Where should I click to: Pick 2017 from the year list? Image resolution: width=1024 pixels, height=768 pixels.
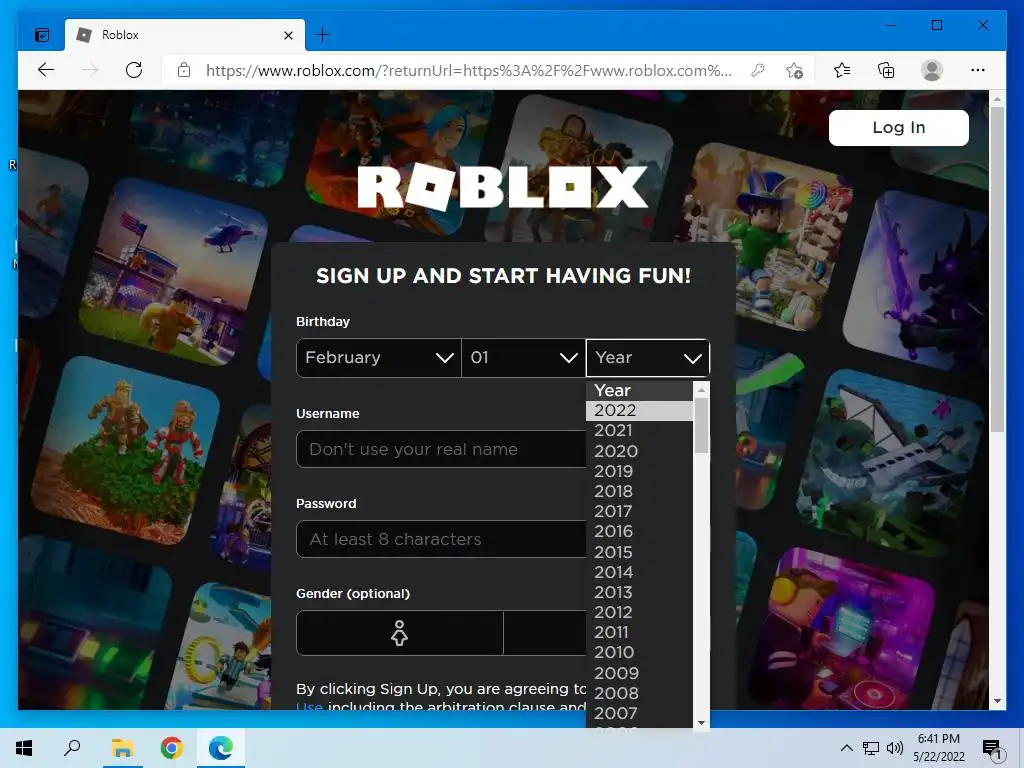[x=639, y=511]
